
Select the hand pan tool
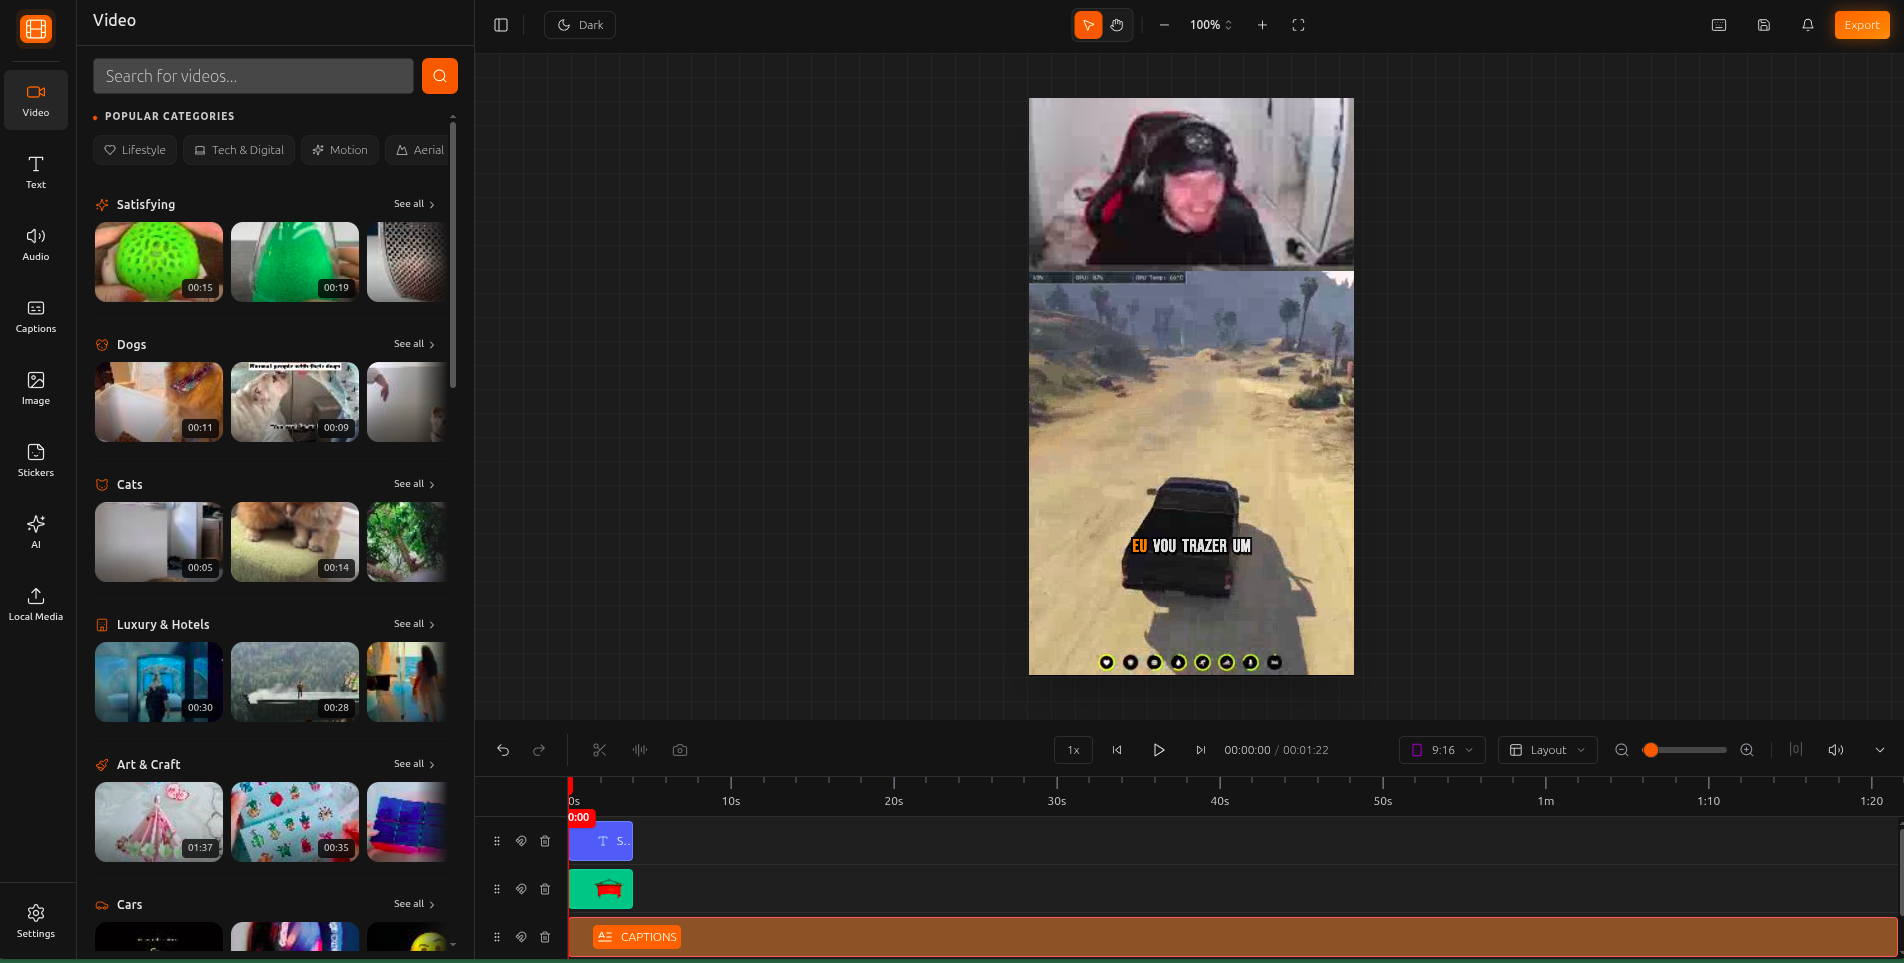1117,25
